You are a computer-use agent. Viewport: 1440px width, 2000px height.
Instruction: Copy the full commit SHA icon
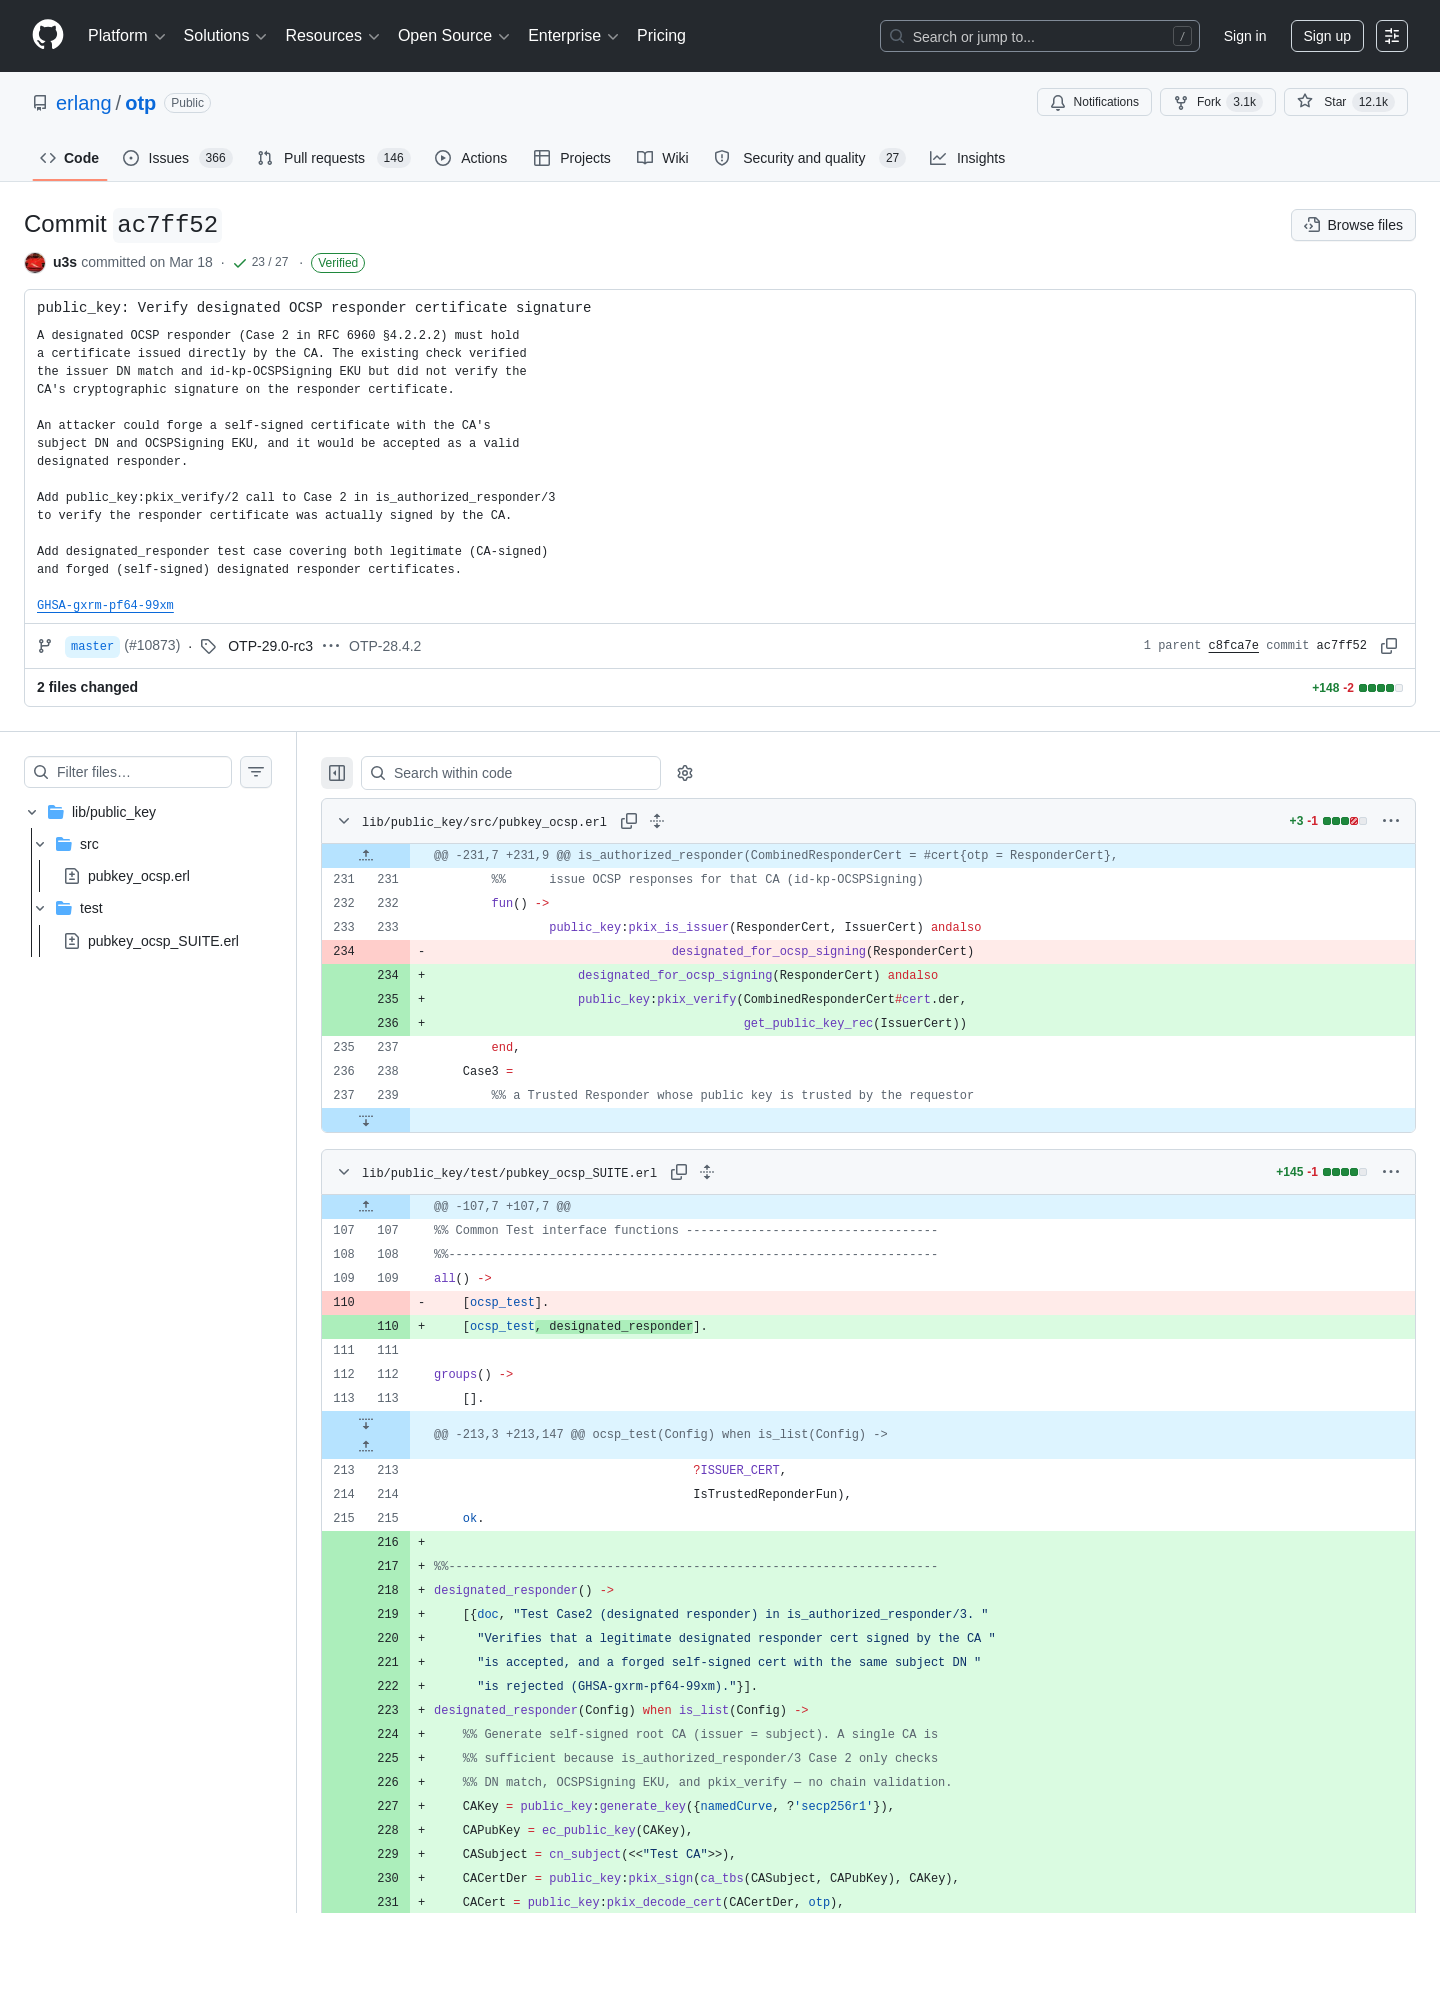(x=1389, y=646)
